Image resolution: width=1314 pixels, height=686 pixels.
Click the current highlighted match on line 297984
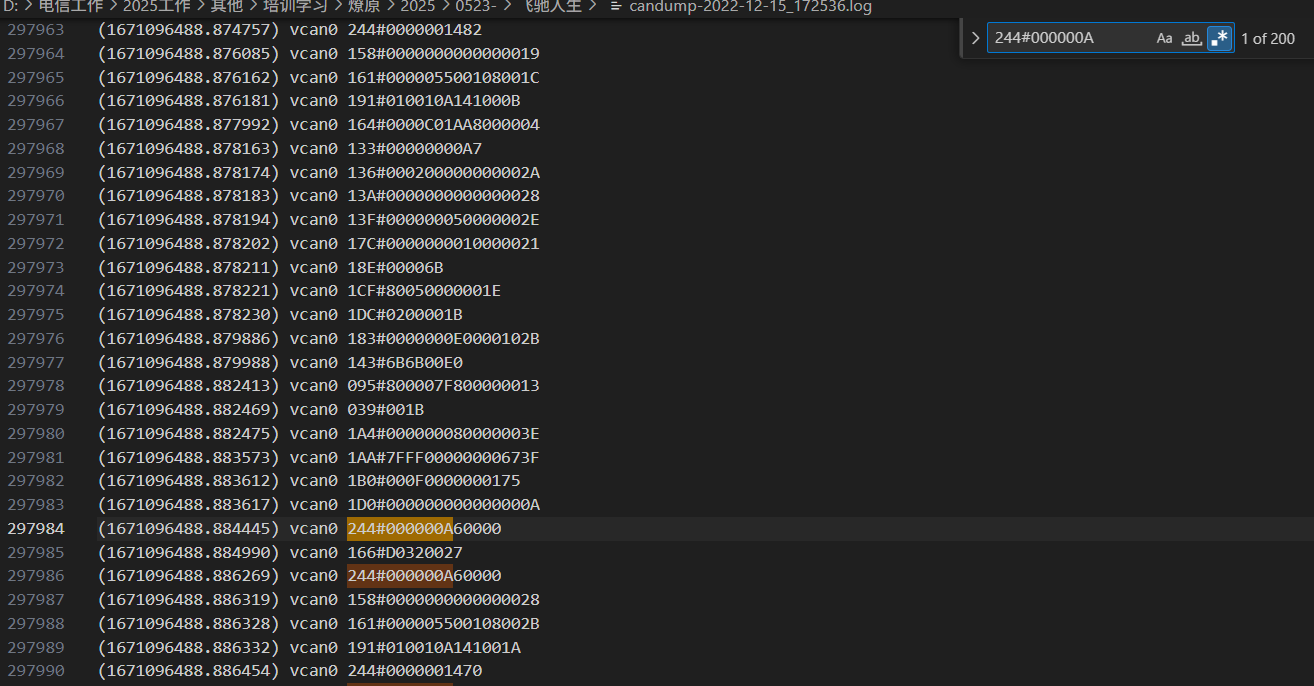tap(399, 529)
